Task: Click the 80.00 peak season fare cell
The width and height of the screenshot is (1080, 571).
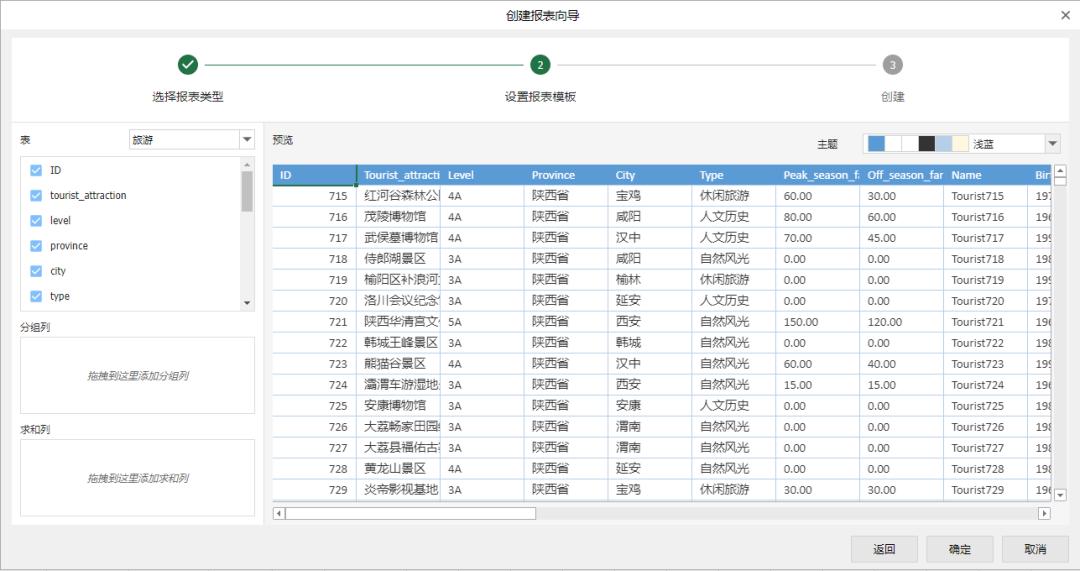Action: coord(818,217)
